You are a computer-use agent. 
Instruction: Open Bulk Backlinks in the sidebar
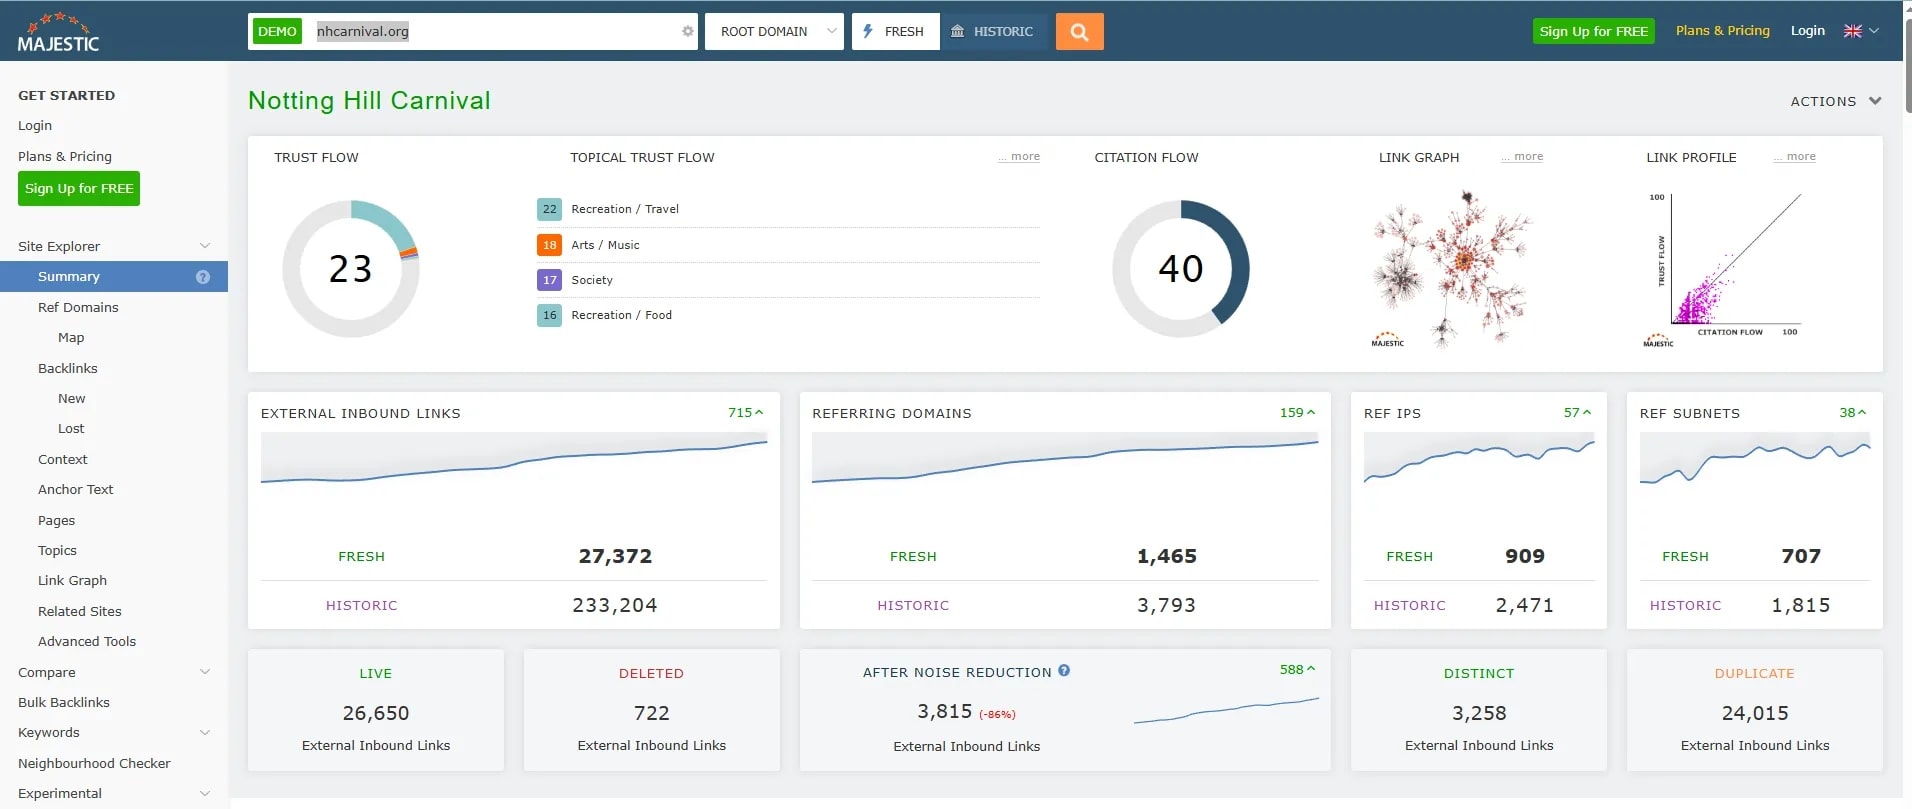coord(64,702)
